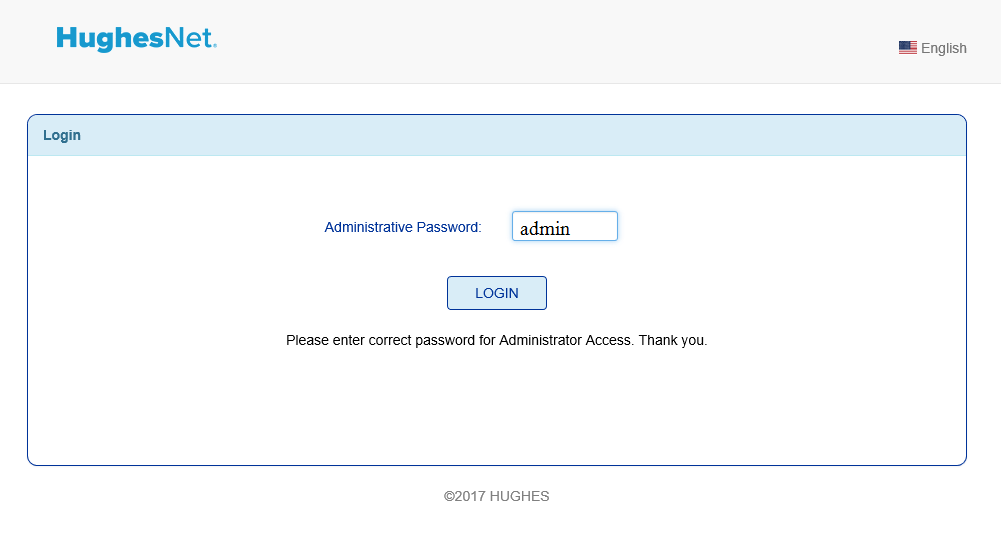Click the word 'English' next to the flag
This screenshot has height=533, width=1001.
pyautogui.click(x=944, y=49)
